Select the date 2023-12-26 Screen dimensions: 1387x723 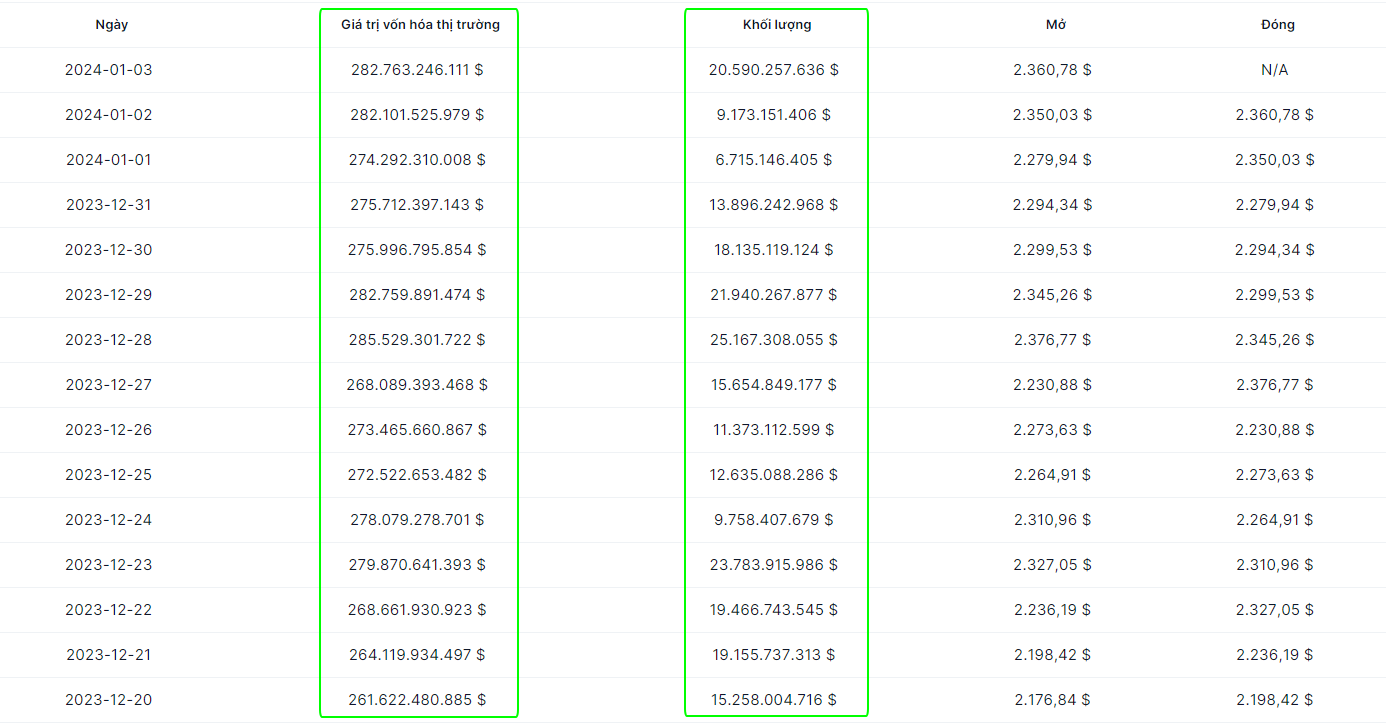click(109, 430)
